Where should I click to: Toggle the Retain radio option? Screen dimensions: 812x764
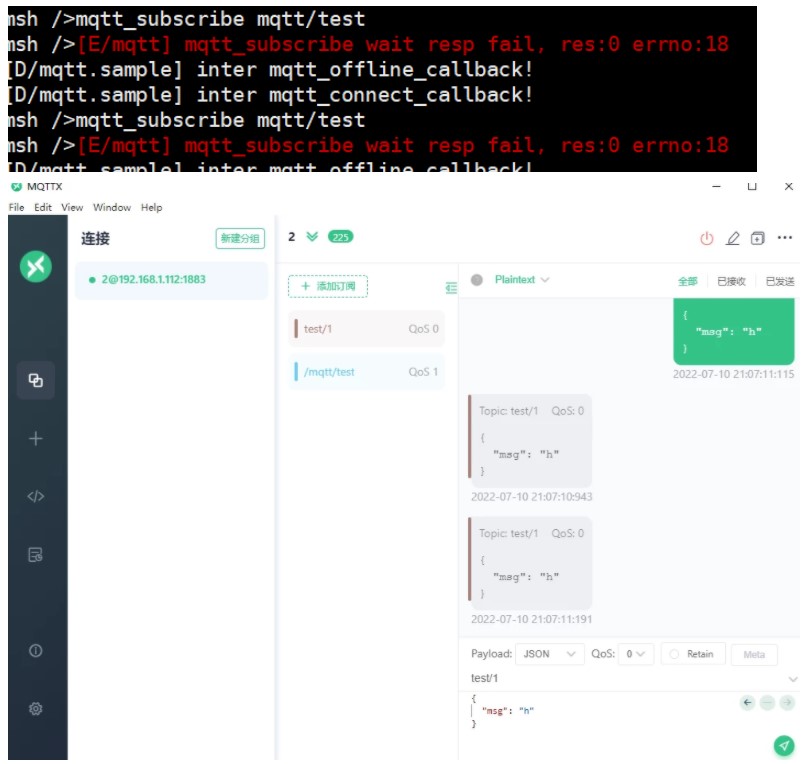tap(692, 654)
